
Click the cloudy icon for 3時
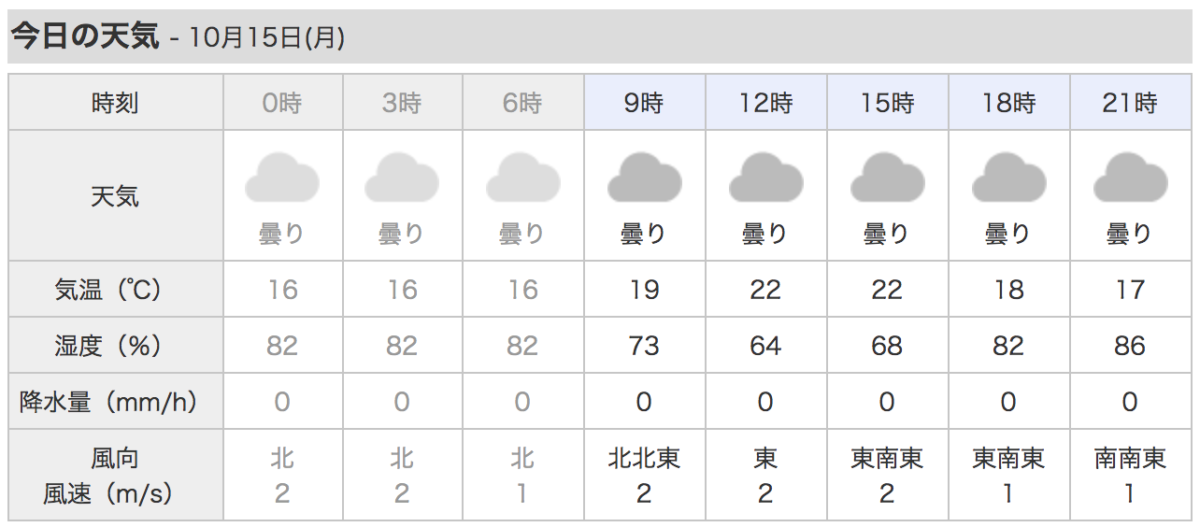click(x=402, y=178)
